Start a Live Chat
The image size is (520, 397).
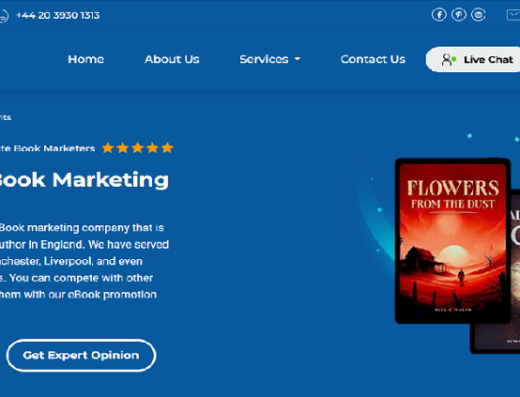[x=473, y=59]
